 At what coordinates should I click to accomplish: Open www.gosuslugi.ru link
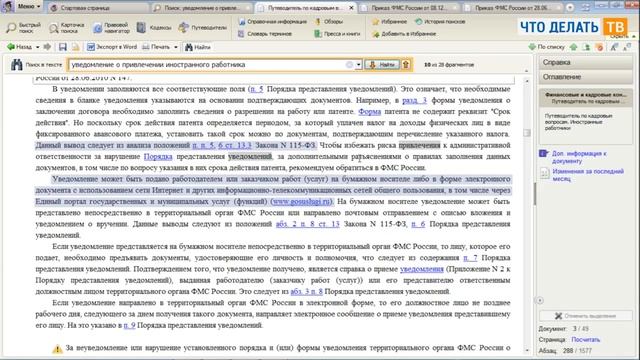(302, 201)
